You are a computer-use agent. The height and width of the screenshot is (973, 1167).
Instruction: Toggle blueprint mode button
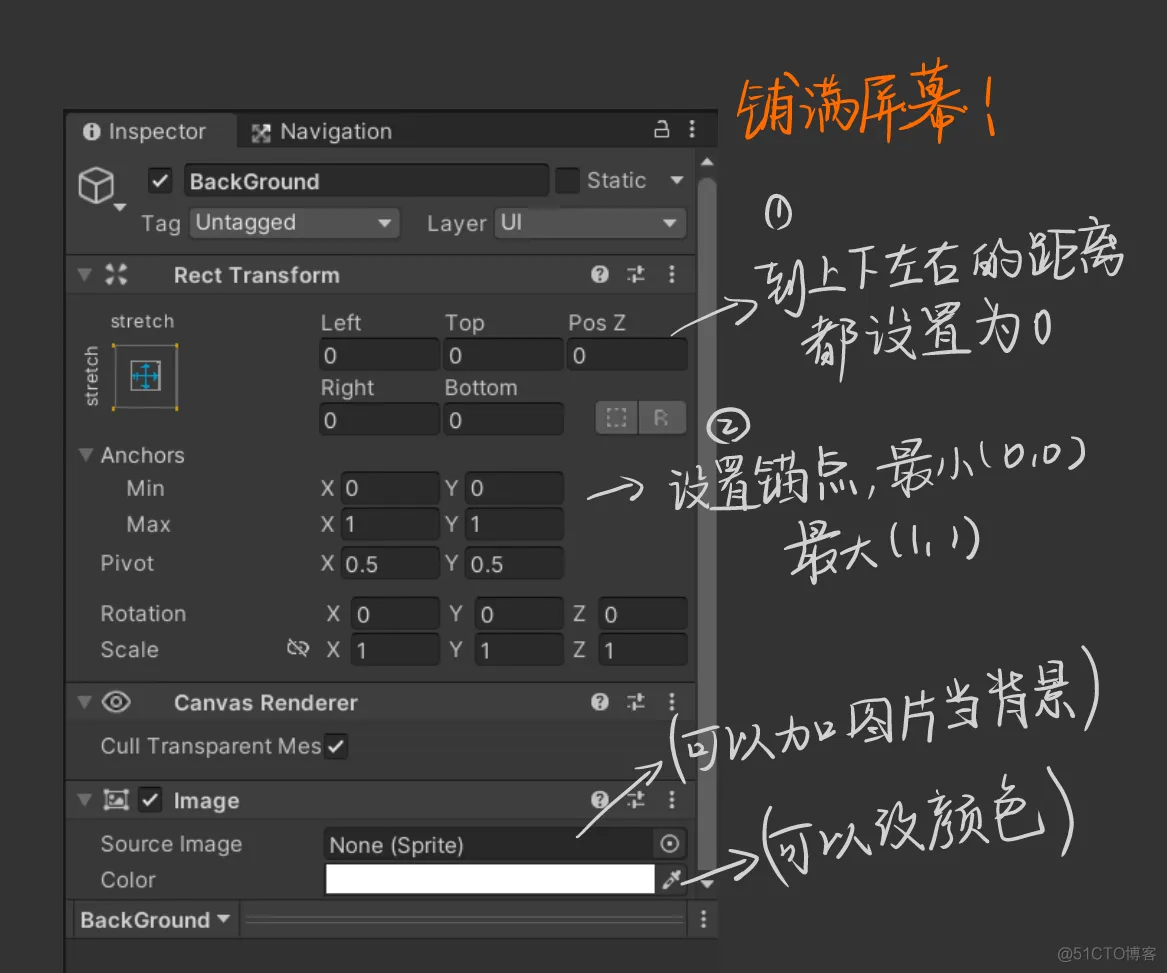click(616, 418)
